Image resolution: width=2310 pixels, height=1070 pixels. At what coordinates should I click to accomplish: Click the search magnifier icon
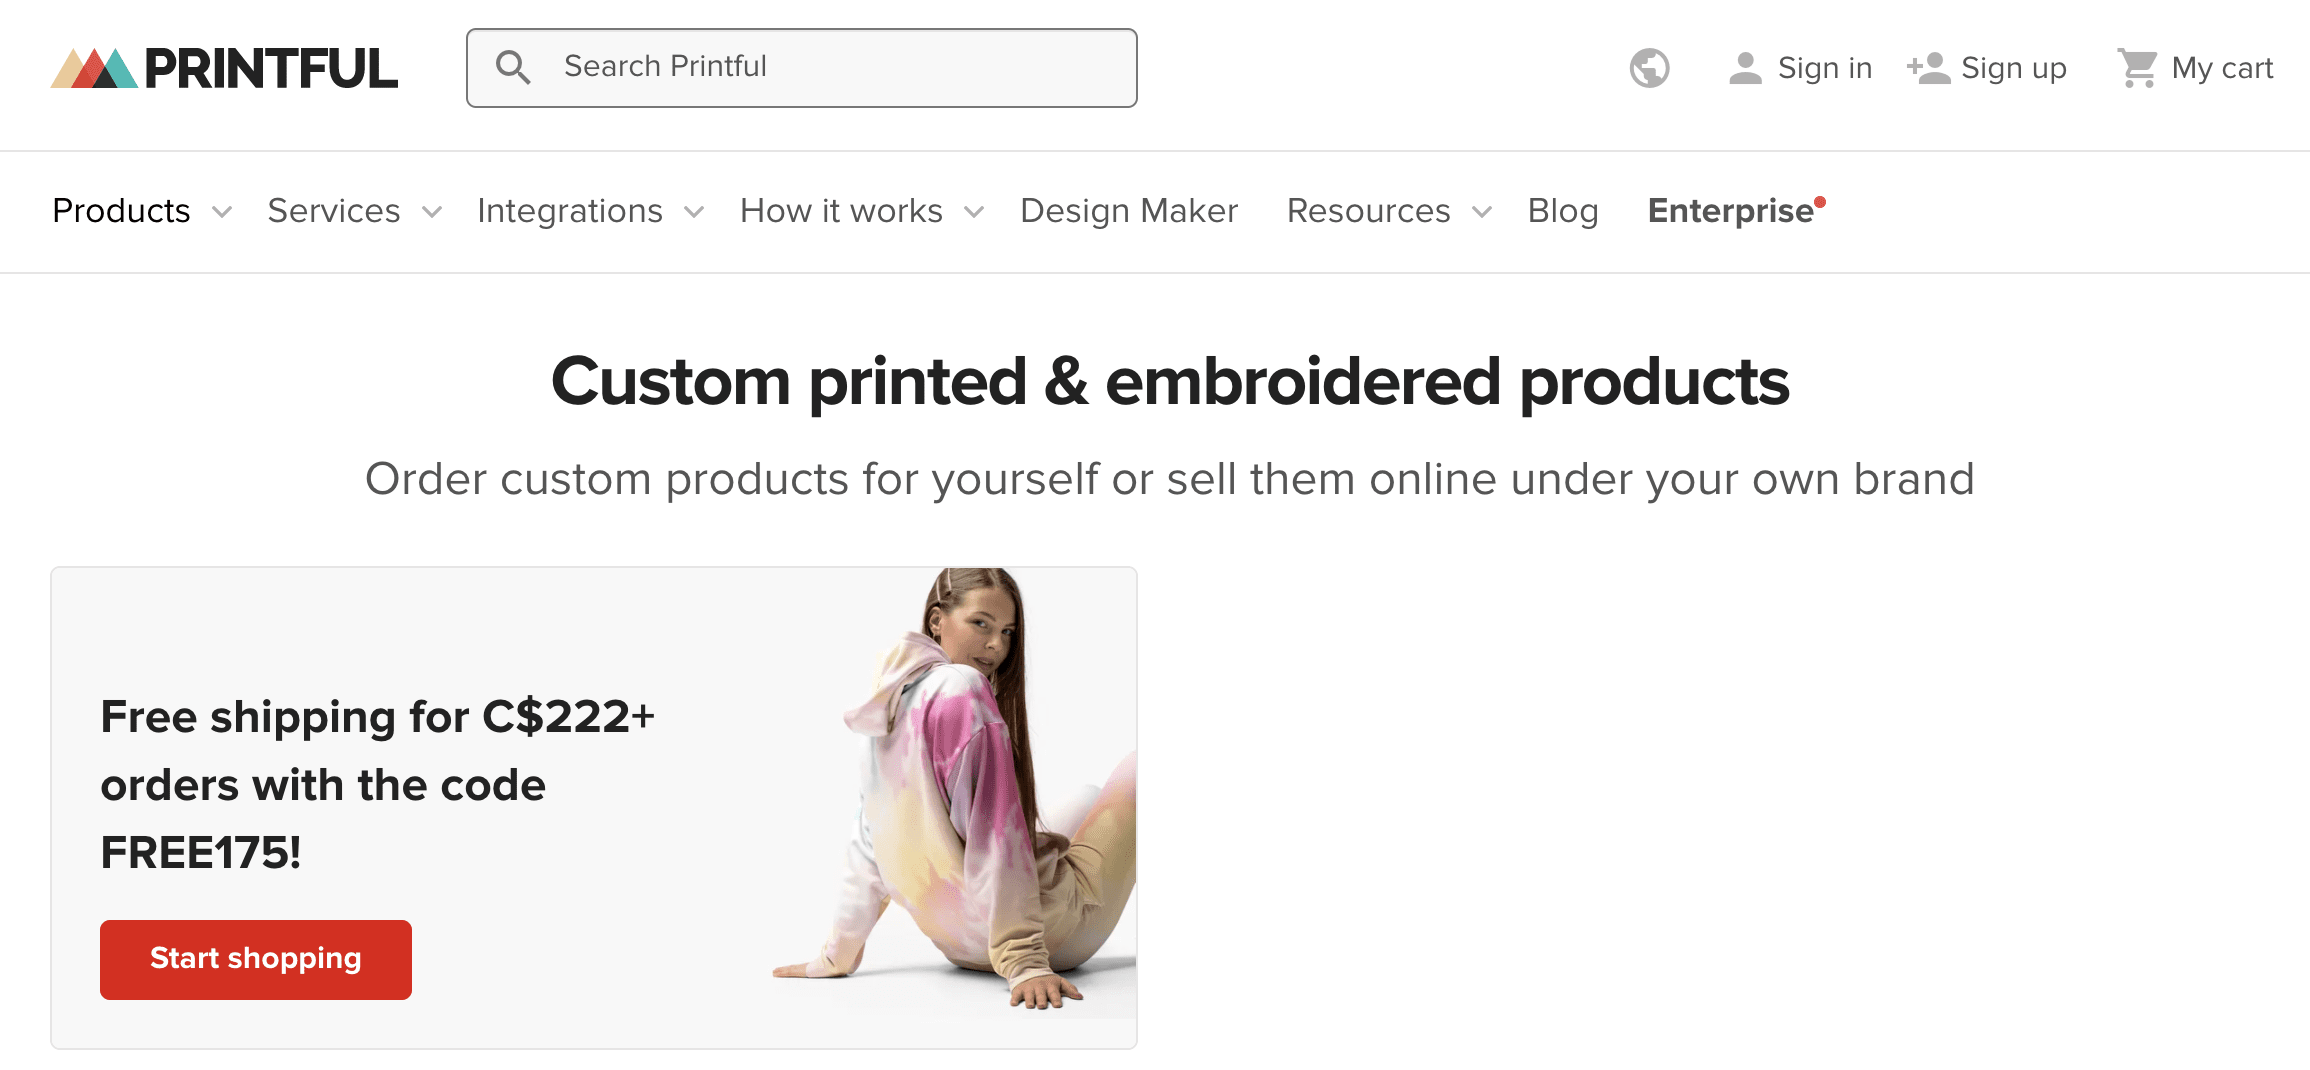click(x=513, y=67)
